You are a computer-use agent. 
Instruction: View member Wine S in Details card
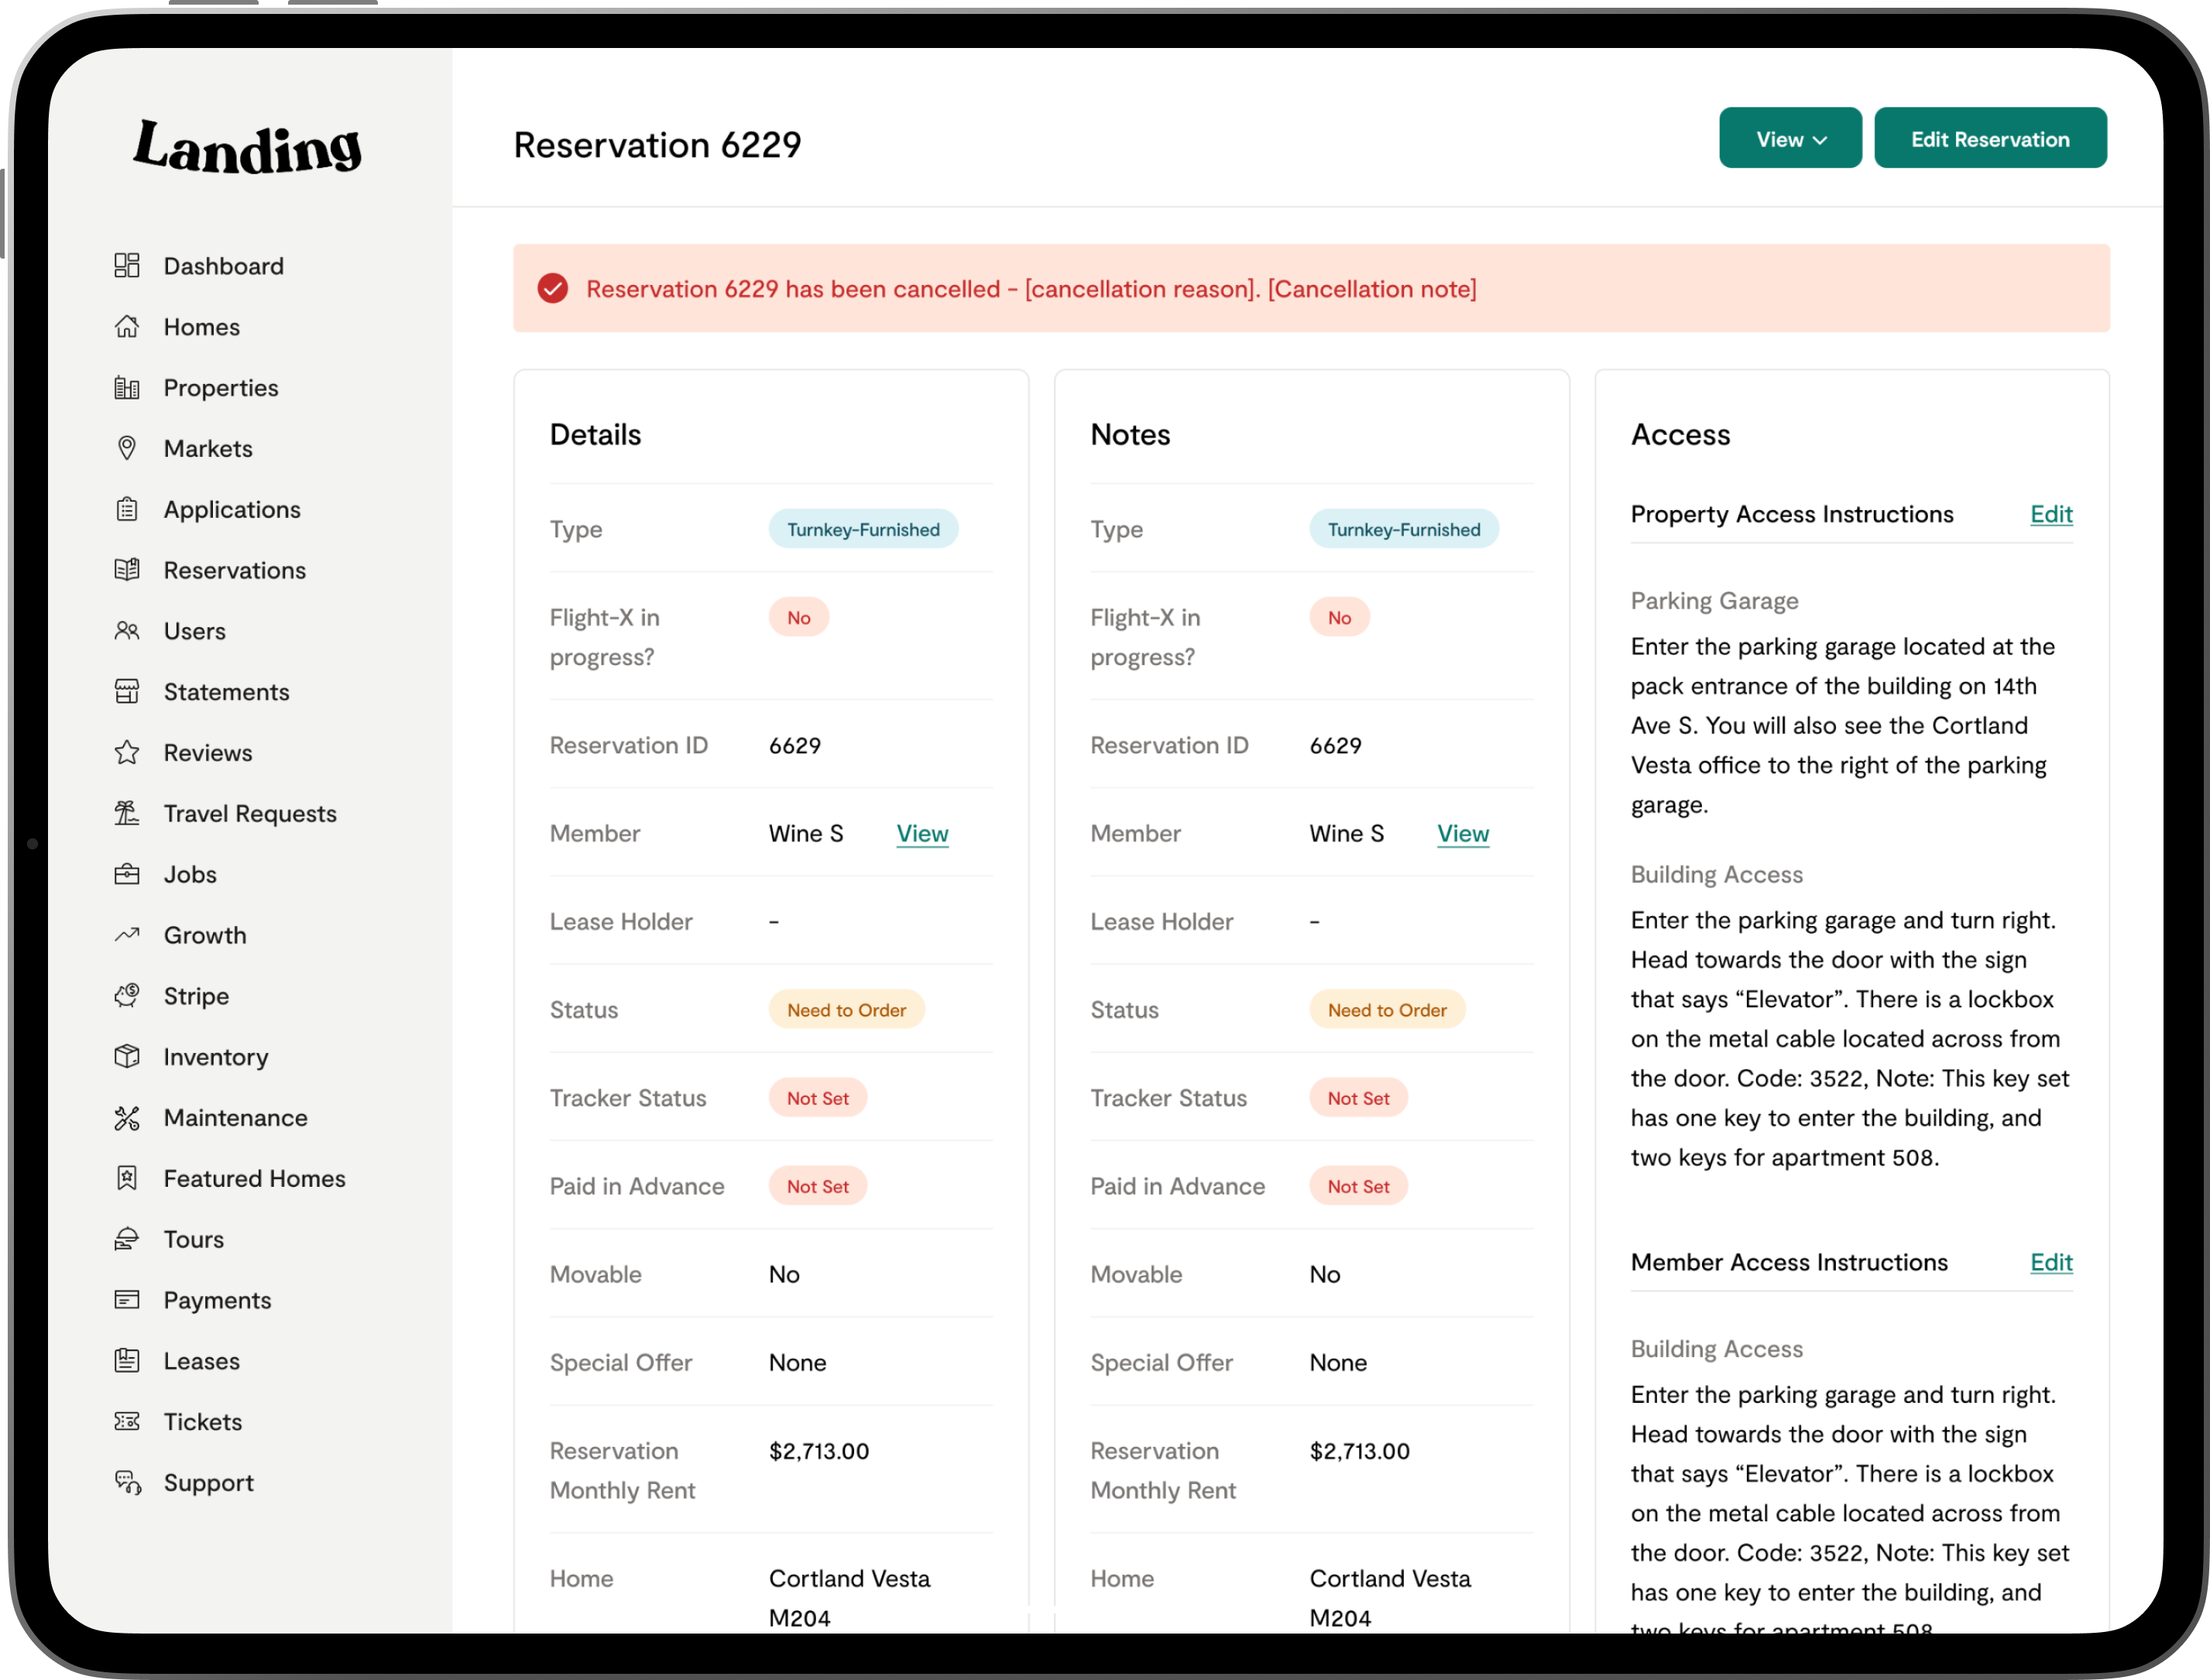click(922, 834)
